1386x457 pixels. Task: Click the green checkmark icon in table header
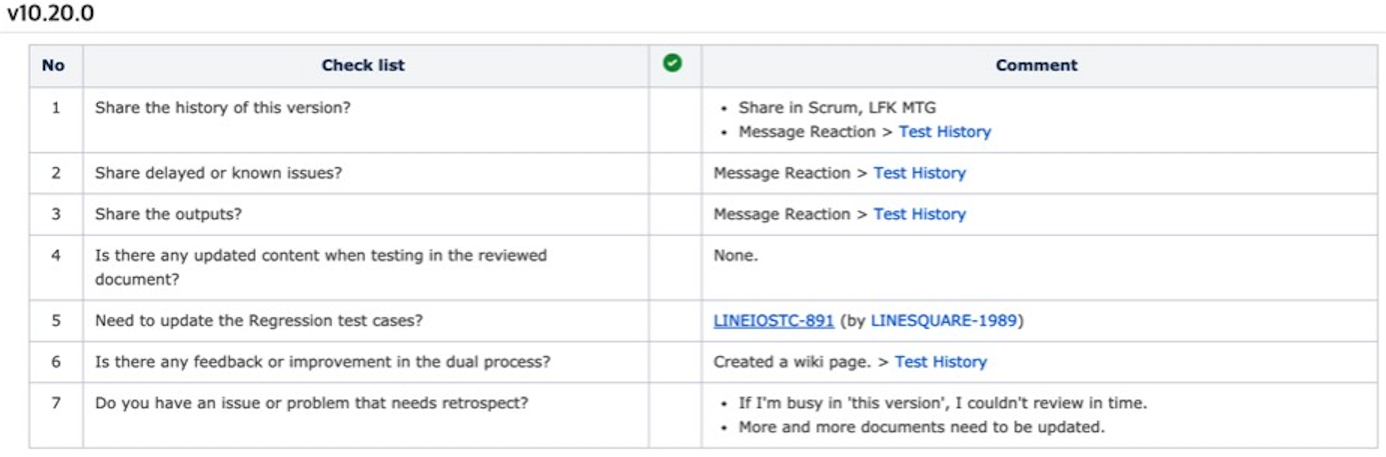point(673,63)
